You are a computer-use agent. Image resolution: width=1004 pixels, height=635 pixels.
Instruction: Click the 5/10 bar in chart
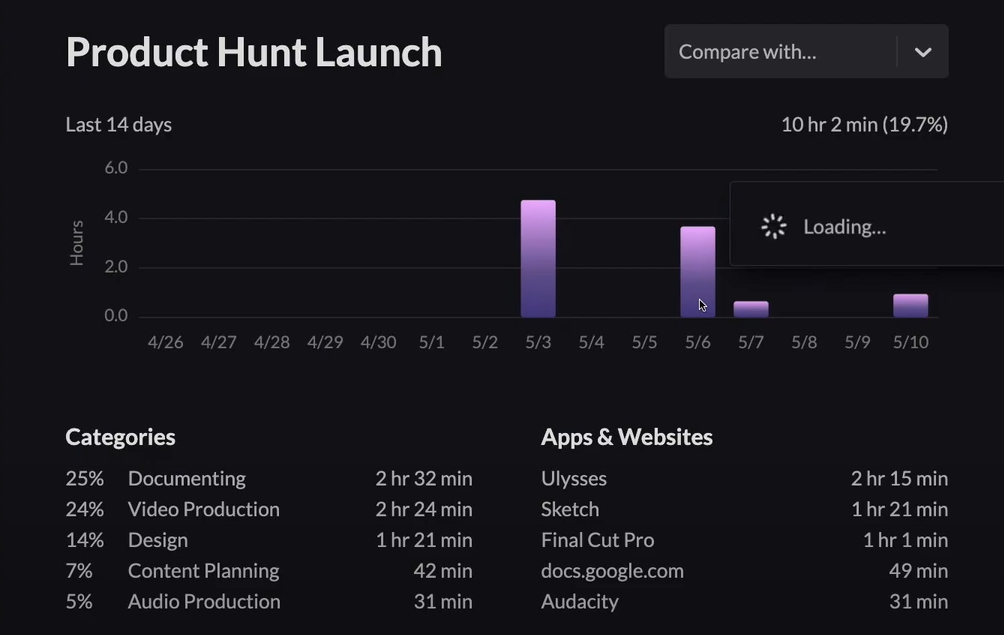point(910,305)
